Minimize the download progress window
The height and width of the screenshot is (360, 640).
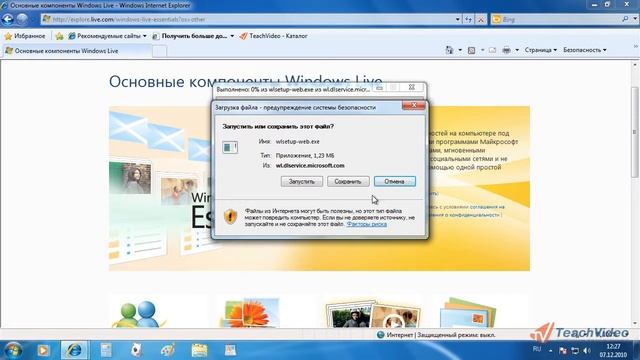pos(379,87)
